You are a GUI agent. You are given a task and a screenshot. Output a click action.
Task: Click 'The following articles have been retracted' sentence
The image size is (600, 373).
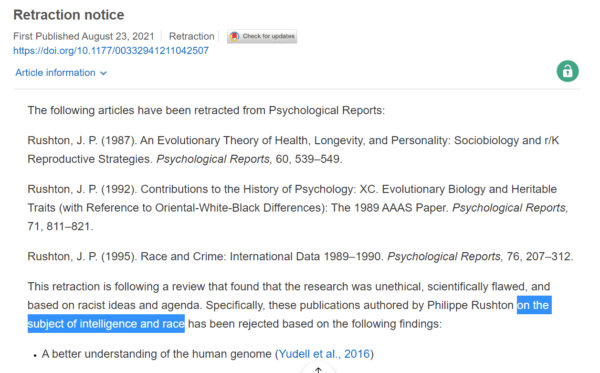[206, 110]
